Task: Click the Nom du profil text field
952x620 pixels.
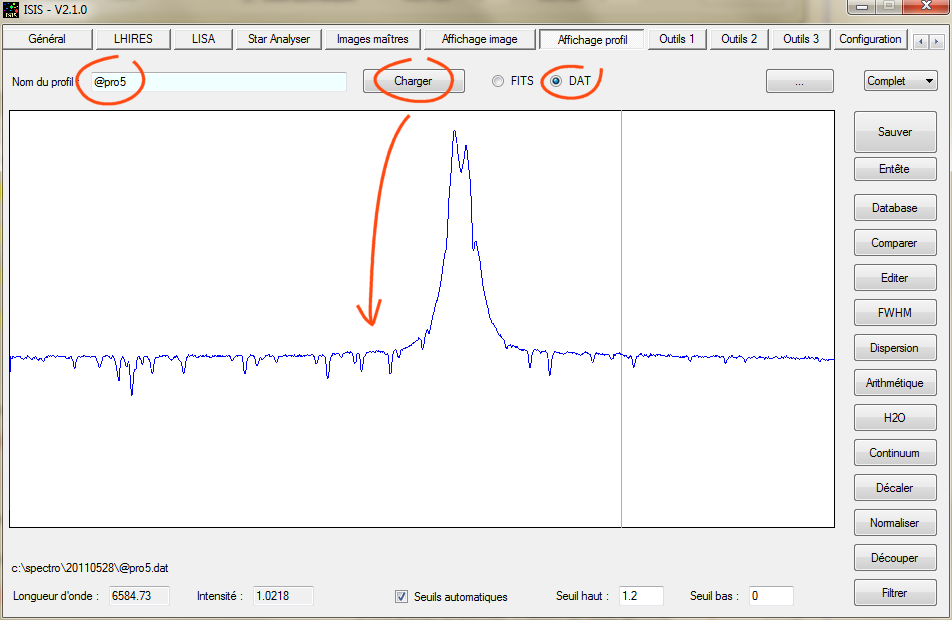Action: point(217,82)
